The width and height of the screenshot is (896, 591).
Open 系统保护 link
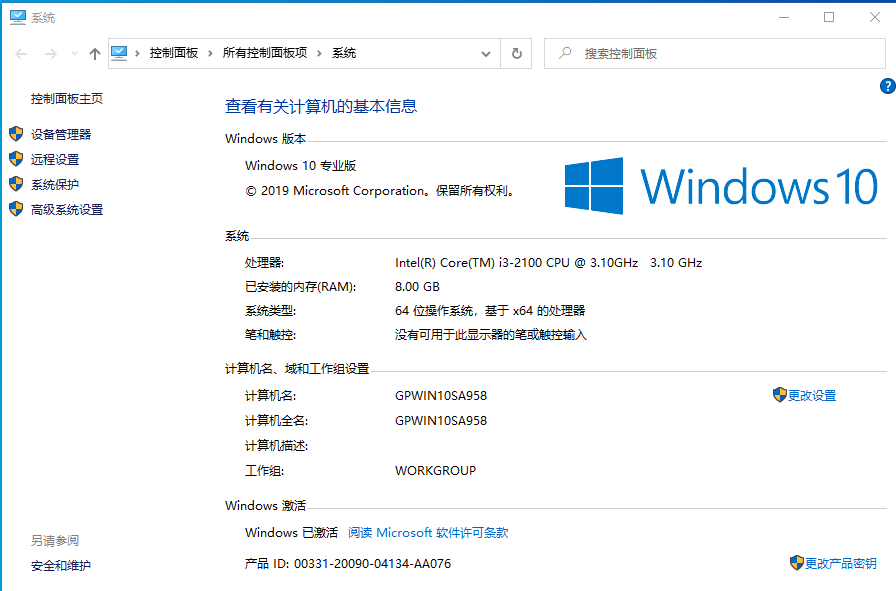(x=55, y=185)
